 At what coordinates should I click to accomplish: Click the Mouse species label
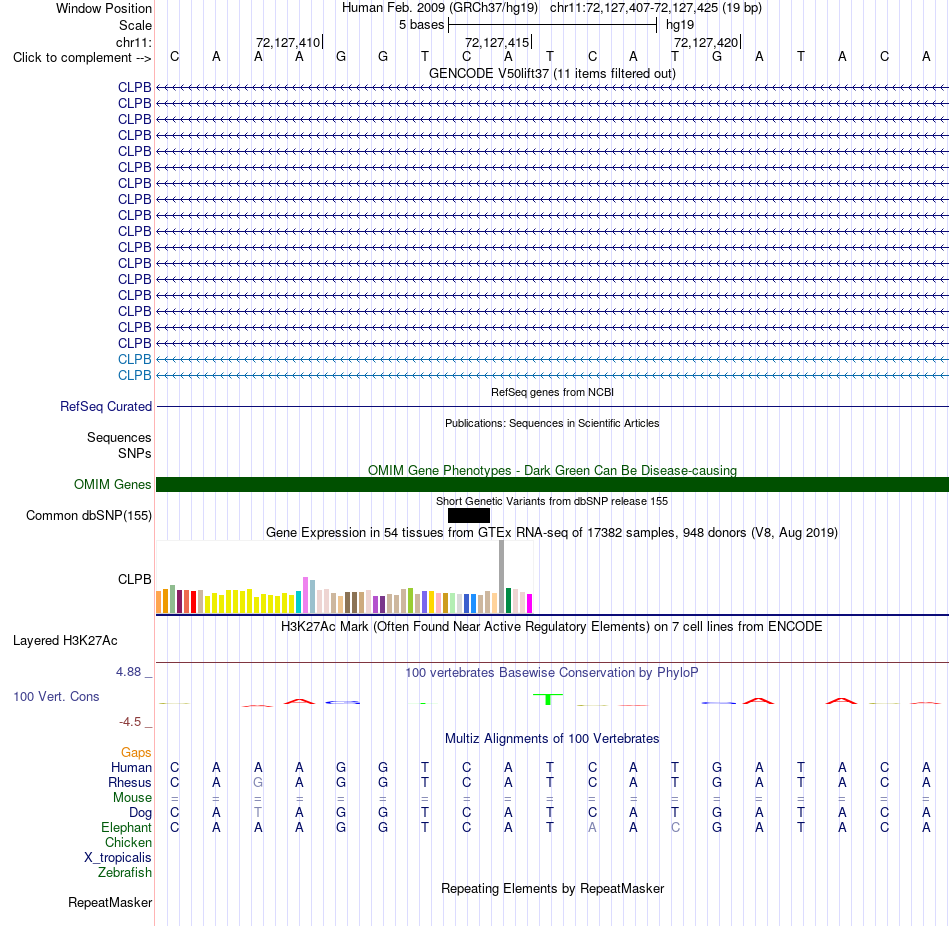click(x=132, y=798)
